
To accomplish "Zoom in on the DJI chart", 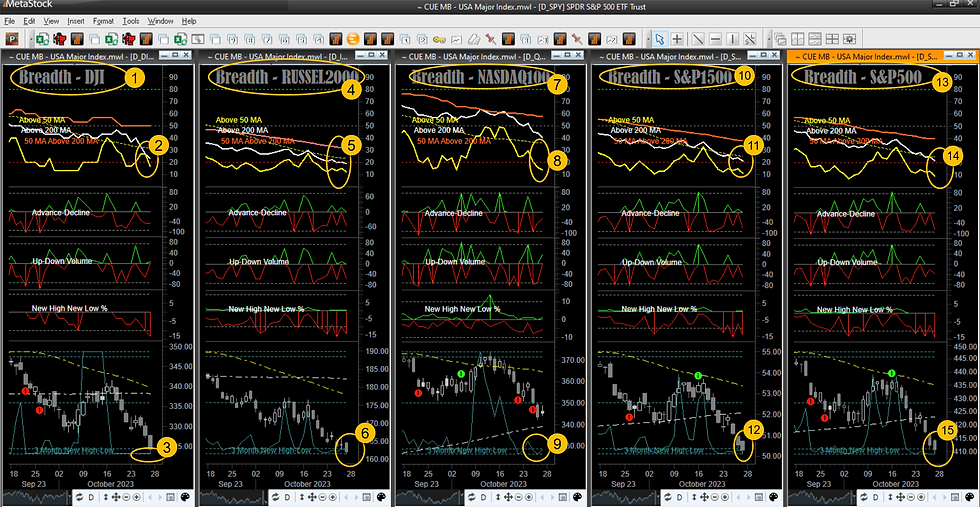I will pos(136,497).
